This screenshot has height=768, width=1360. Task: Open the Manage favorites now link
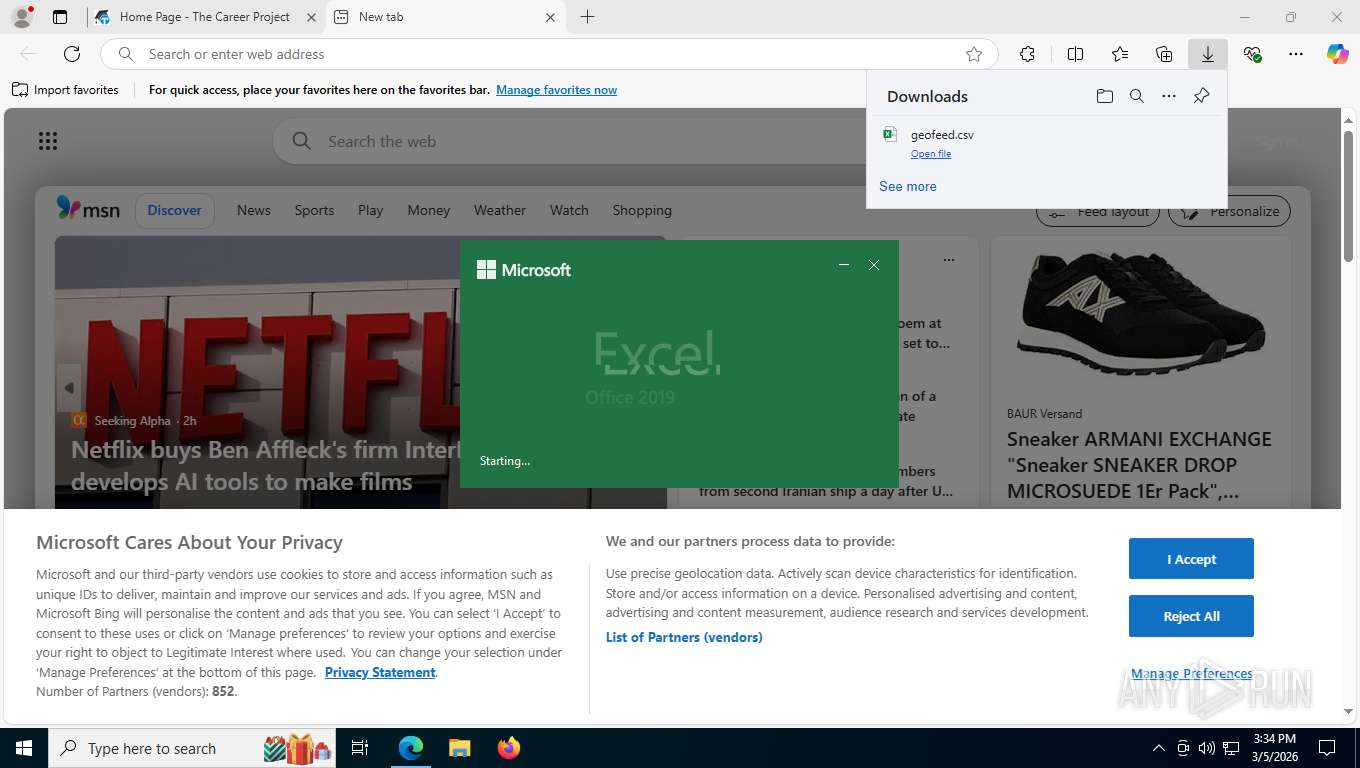point(556,90)
